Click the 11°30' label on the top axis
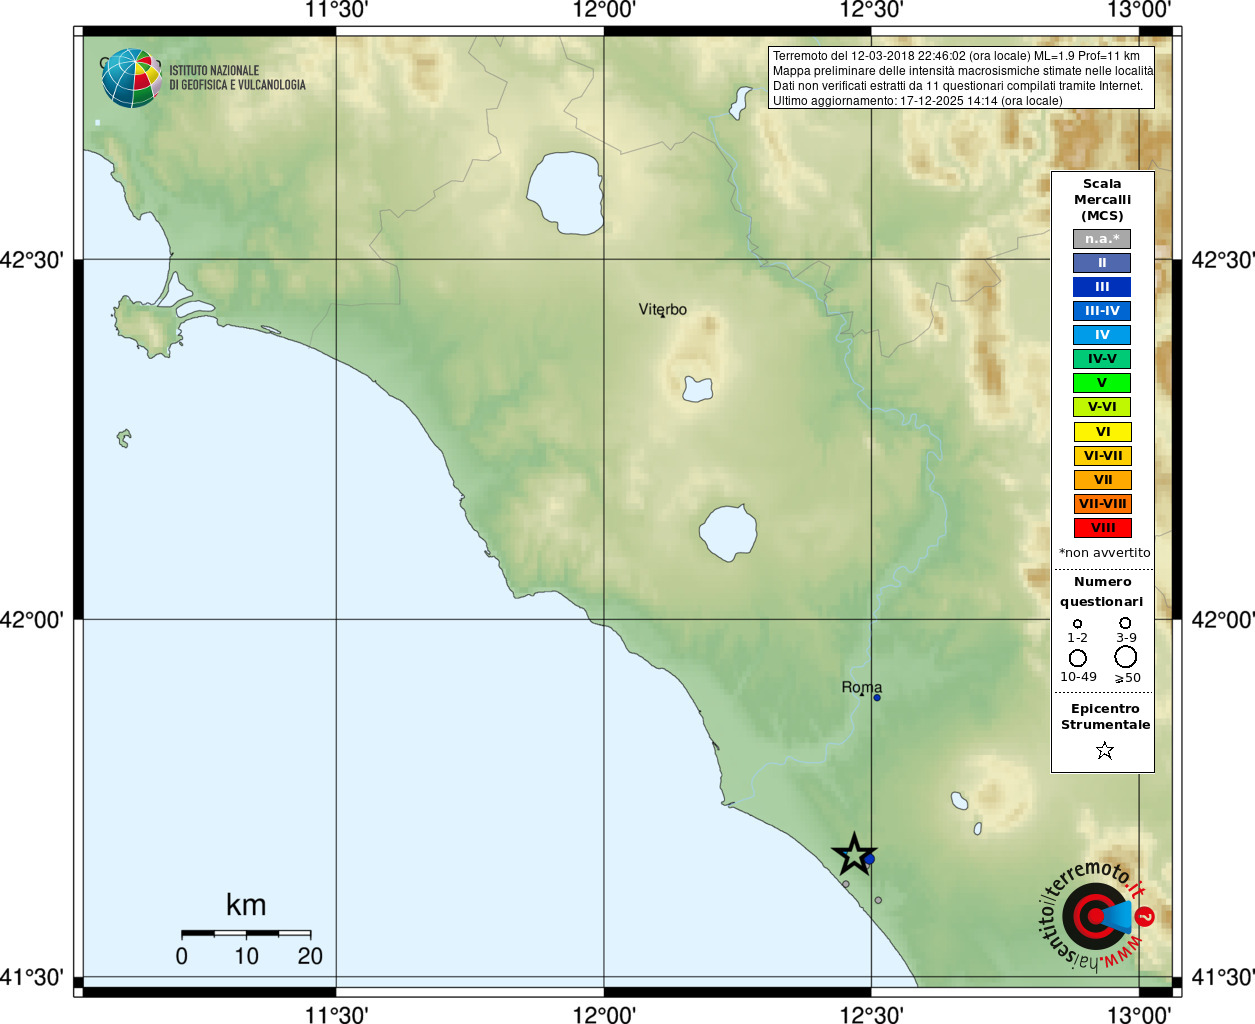1255x1024 pixels. 336,10
